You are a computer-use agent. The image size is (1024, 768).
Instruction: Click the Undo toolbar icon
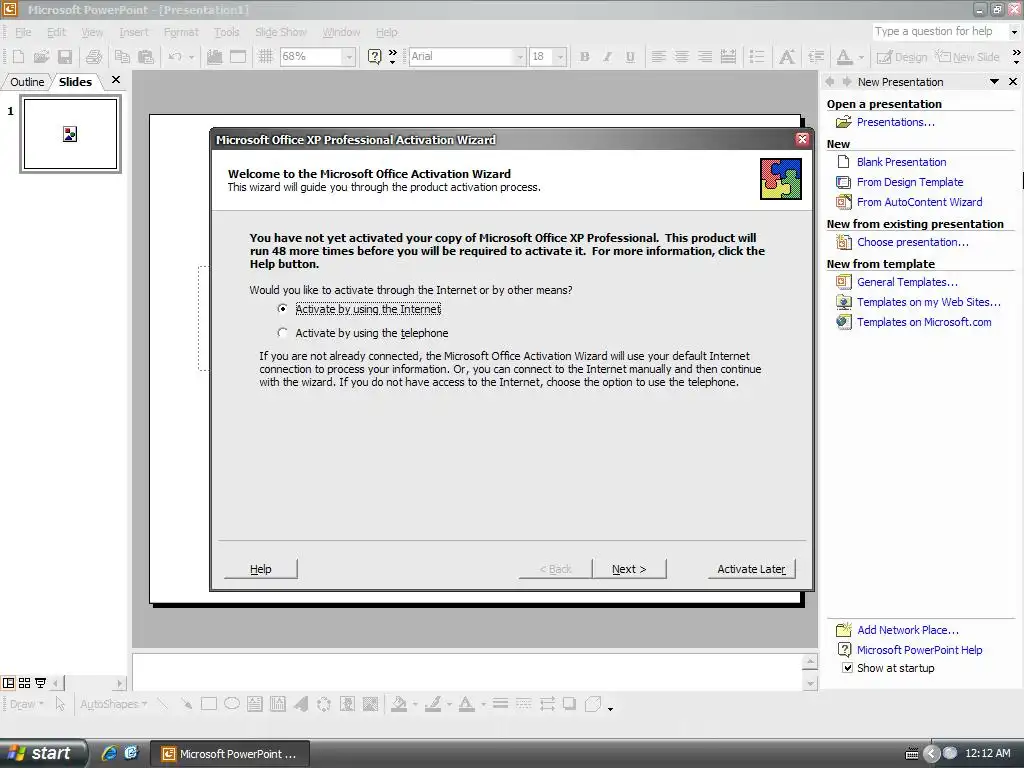[x=174, y=57]
